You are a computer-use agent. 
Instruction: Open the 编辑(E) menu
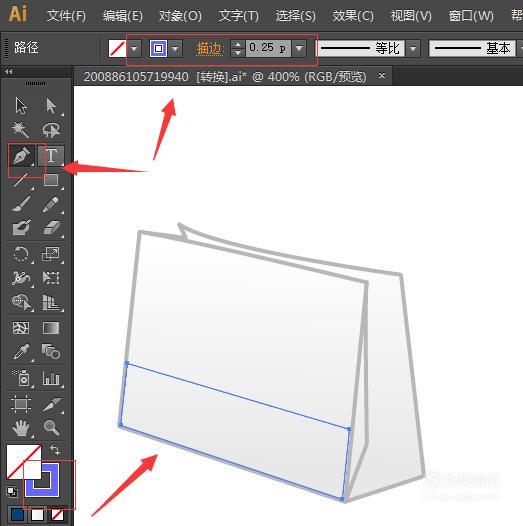(x=122, y=15)
